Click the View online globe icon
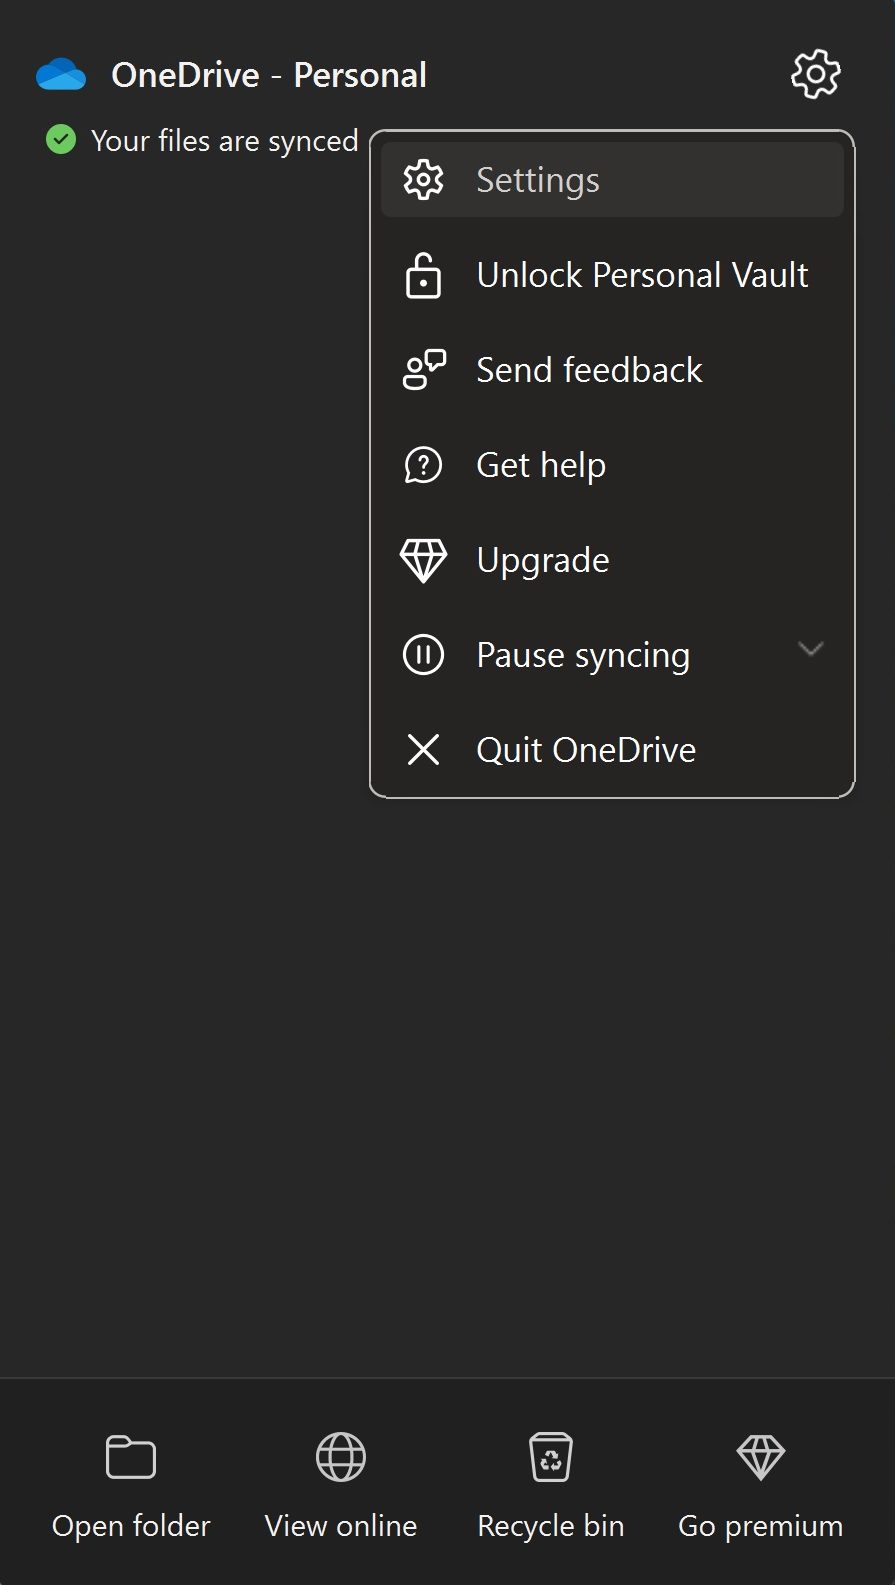This screenshot has height=1585, width=895. click(341, 1457)
